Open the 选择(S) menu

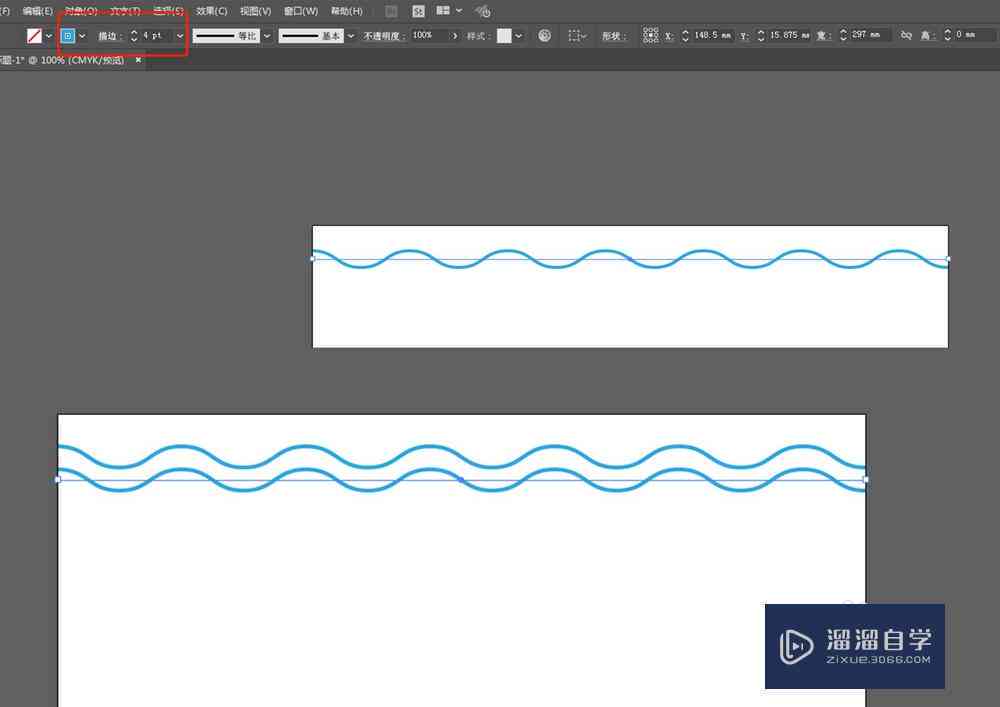pyautogui.click(x=168, y=11)
